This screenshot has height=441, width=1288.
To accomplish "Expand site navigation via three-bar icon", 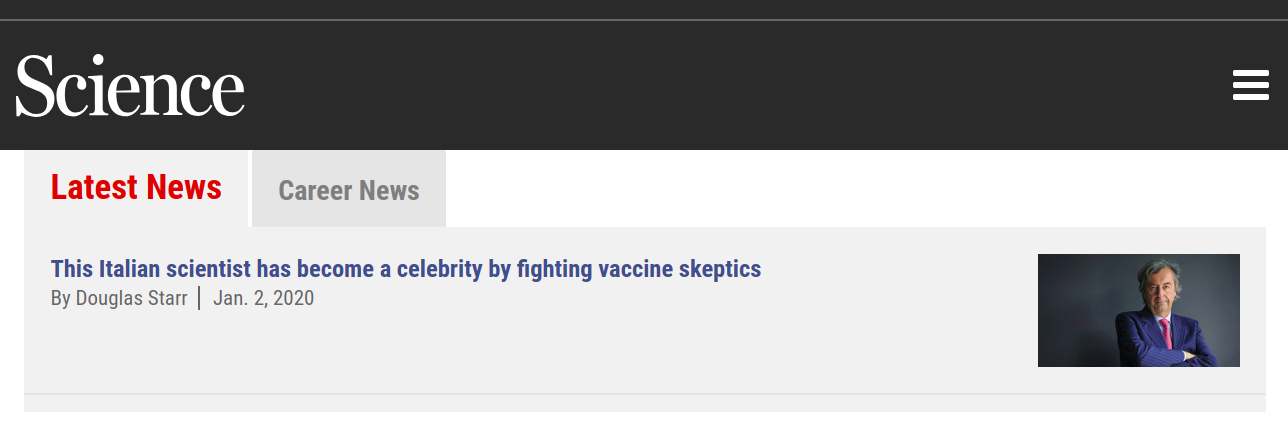I will coord(1251,85).
